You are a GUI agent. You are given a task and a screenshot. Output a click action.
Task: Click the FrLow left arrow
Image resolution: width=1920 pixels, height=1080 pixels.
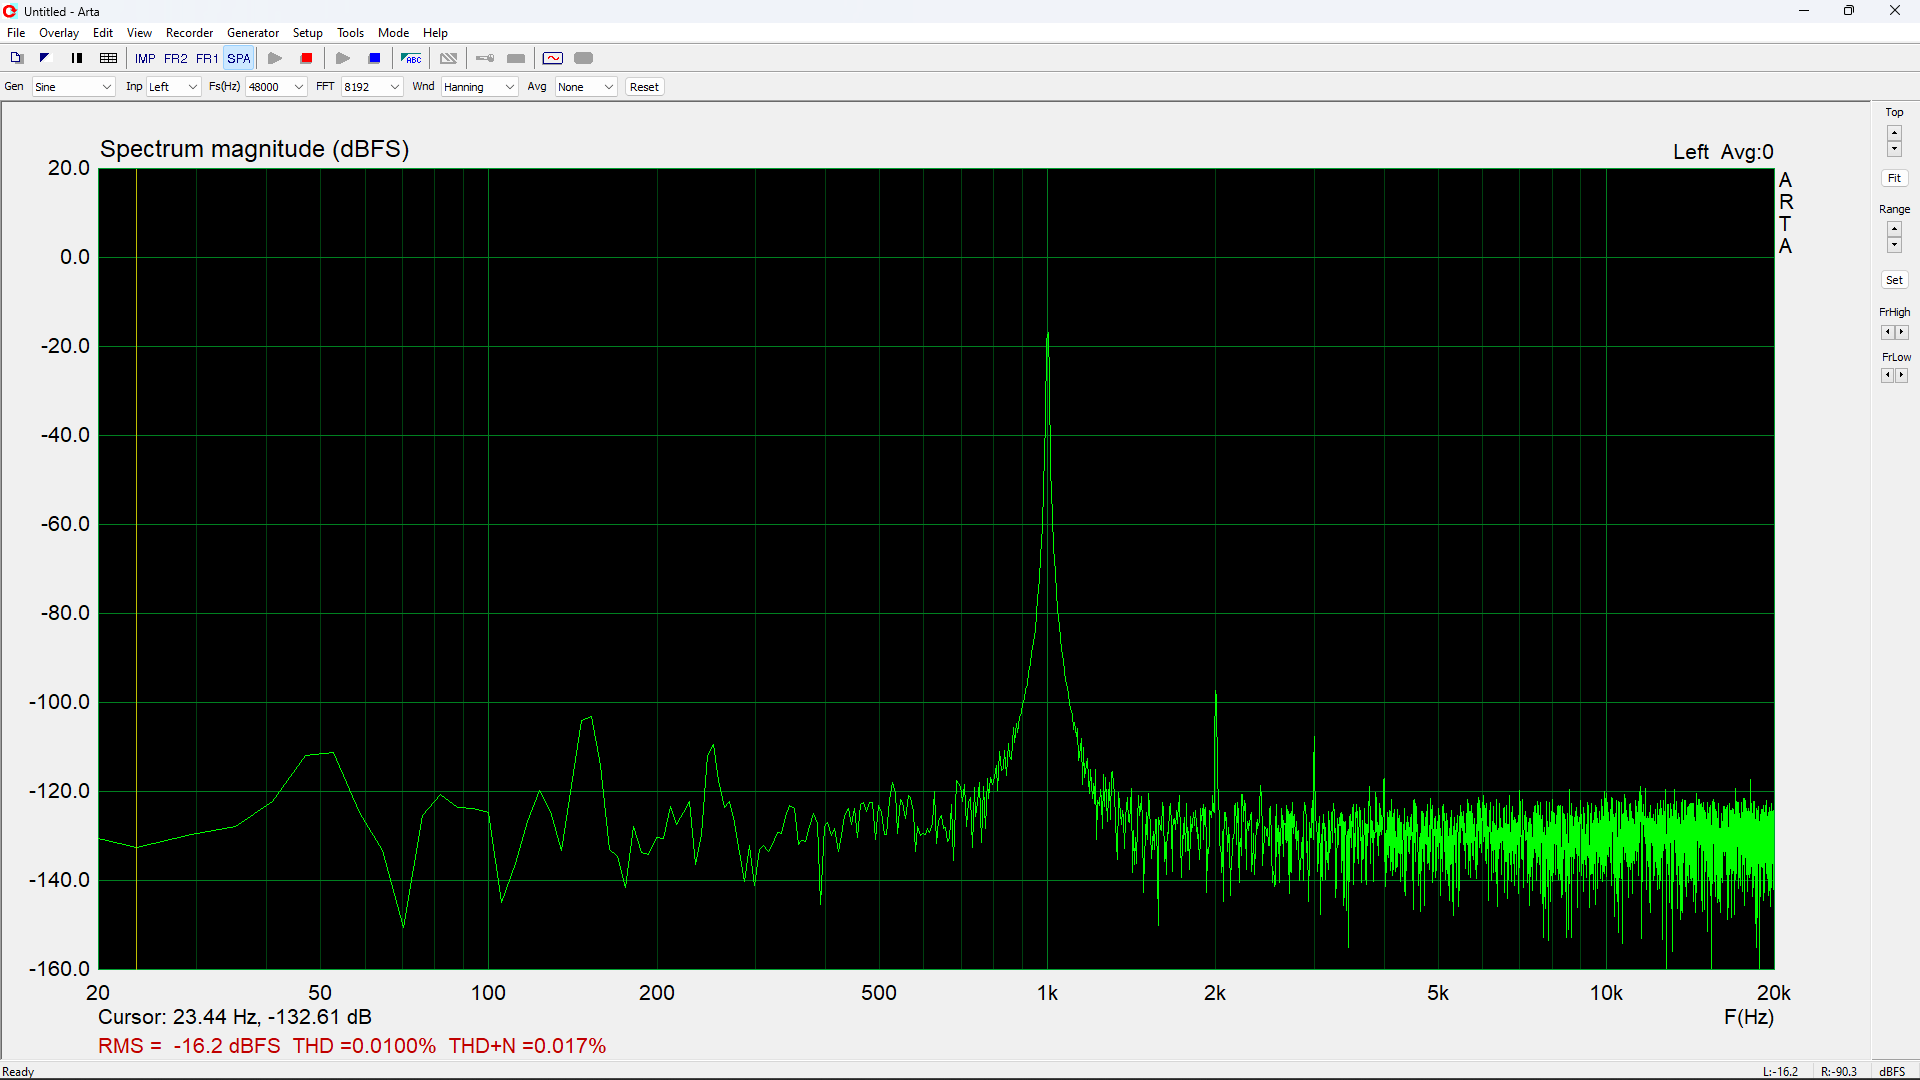(1887, 376)
